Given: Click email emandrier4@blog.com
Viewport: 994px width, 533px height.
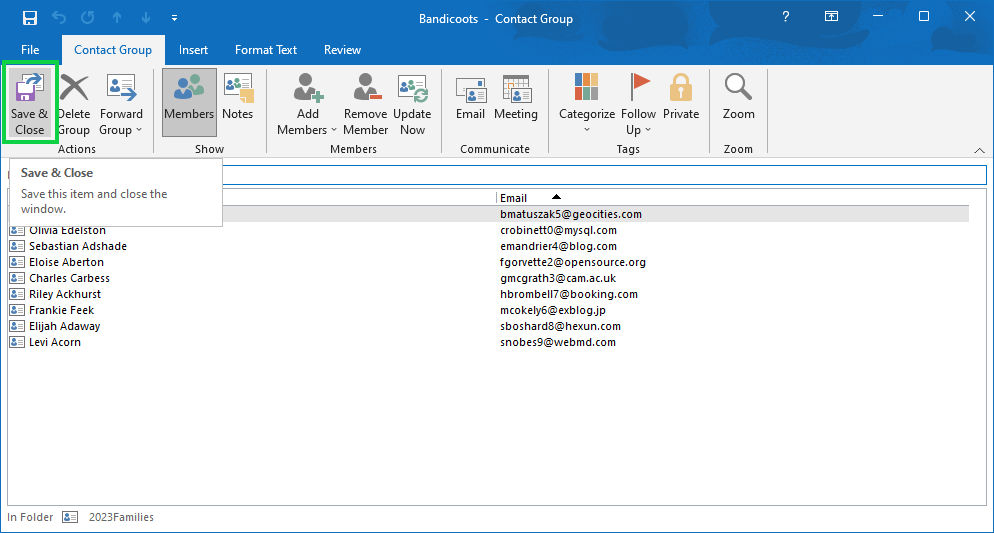Looking at the screenshot, I should click(558, 246).
